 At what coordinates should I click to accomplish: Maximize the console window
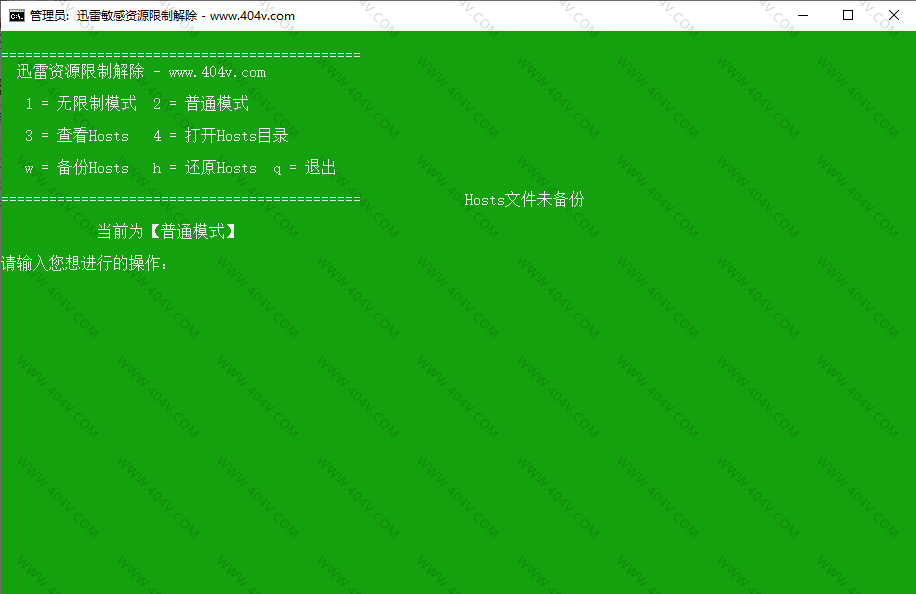click(848, 15)
